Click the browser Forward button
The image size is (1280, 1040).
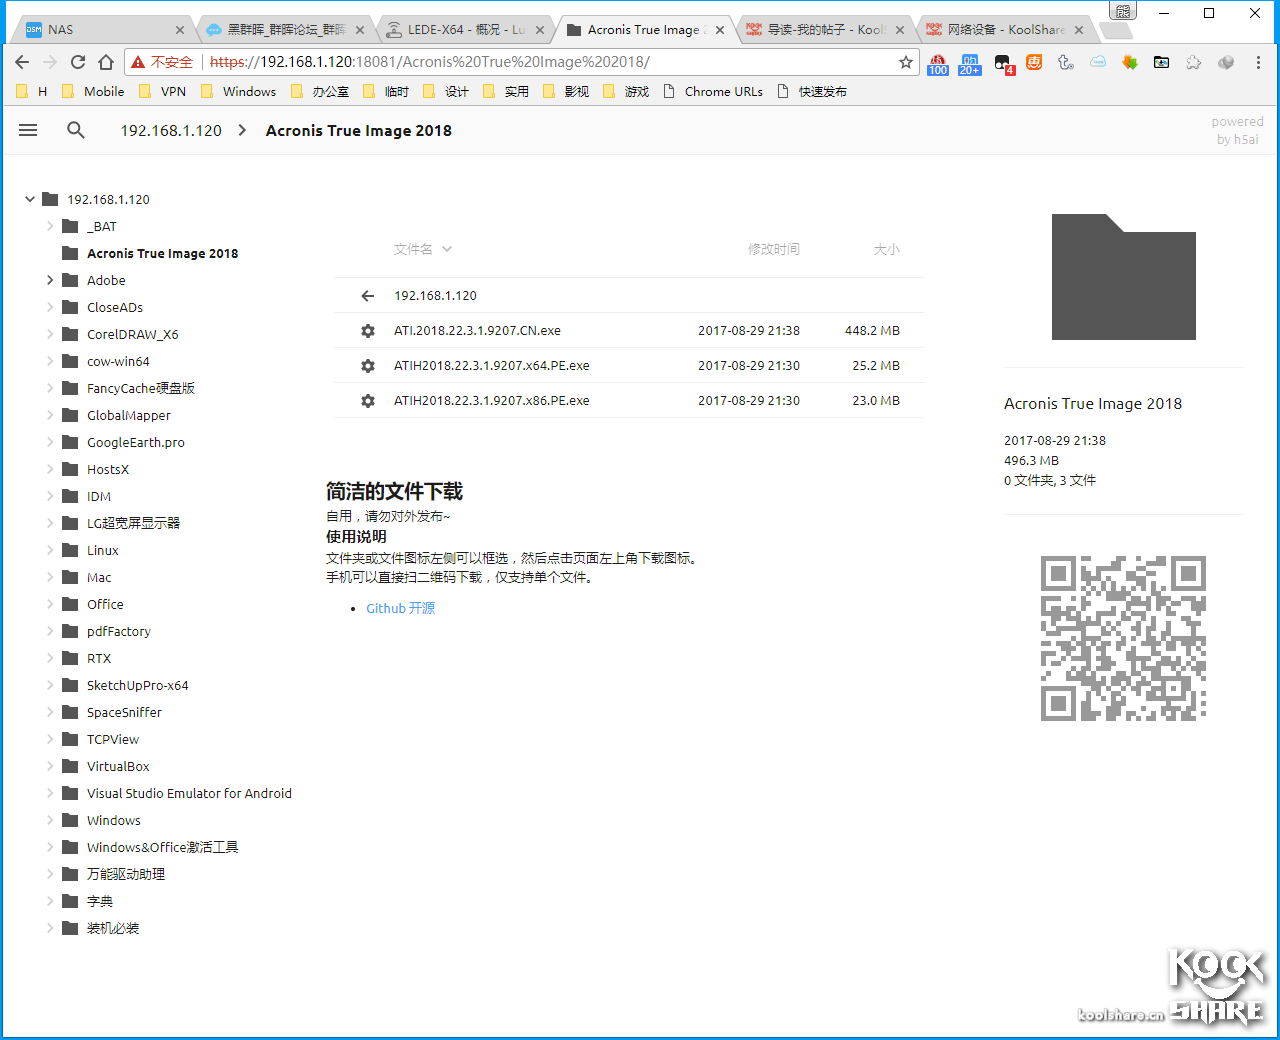[50, 62]
